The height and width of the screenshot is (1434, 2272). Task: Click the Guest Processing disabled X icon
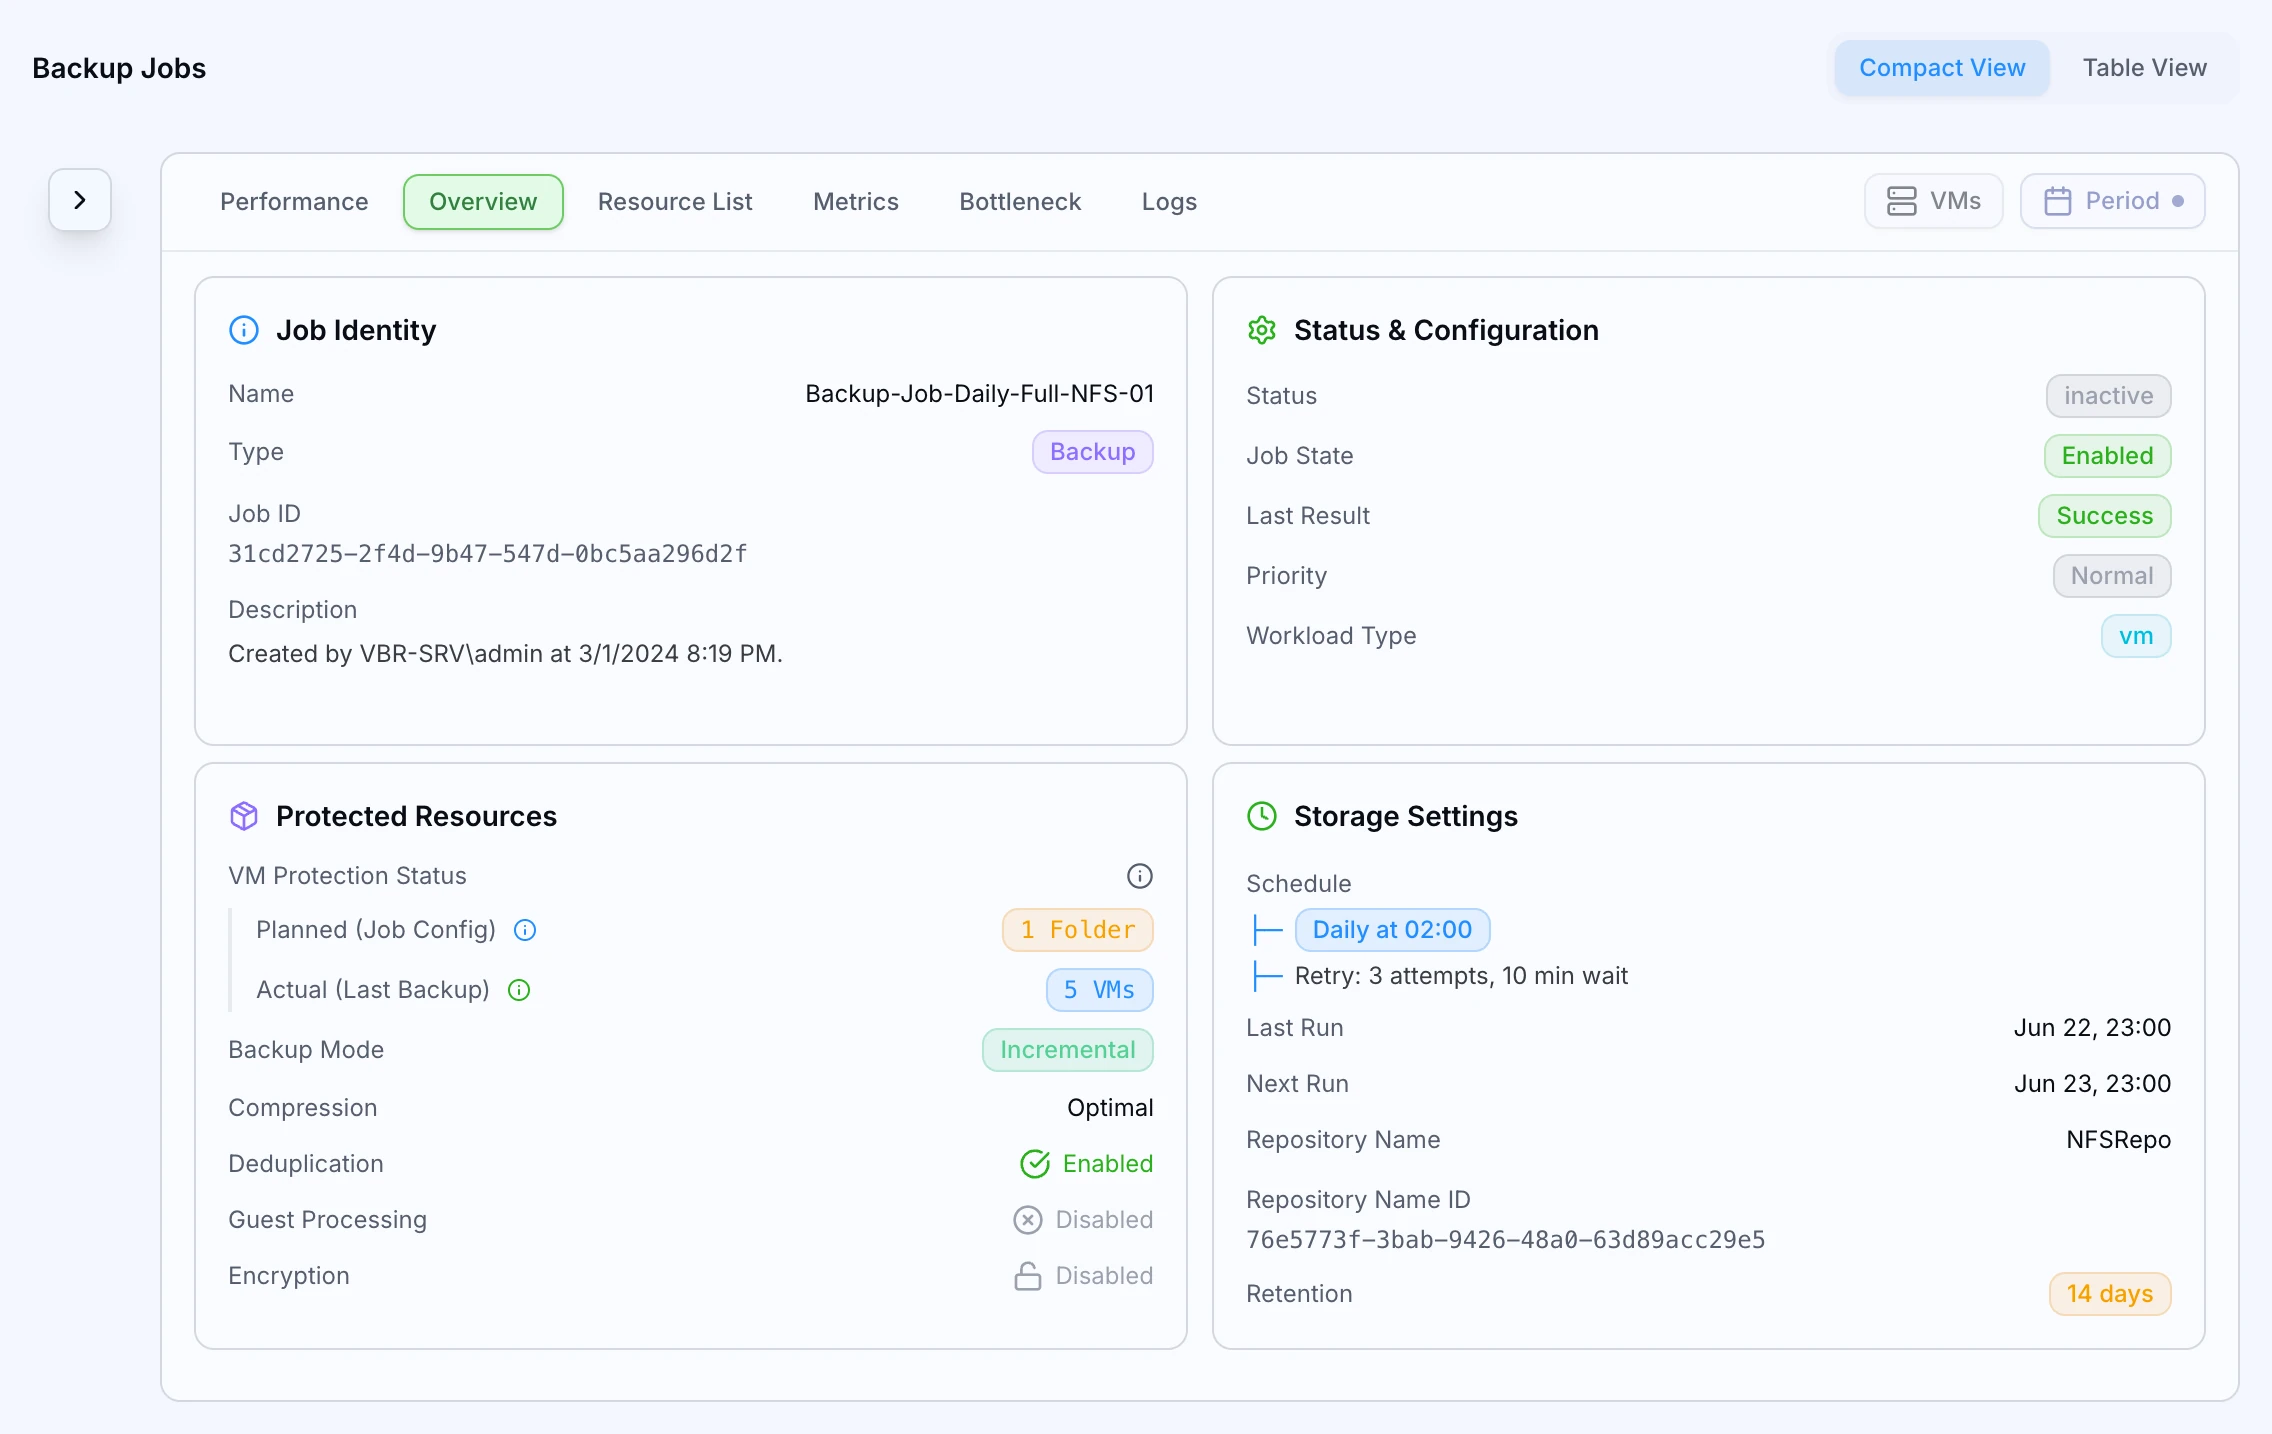click(1028, 1220)
